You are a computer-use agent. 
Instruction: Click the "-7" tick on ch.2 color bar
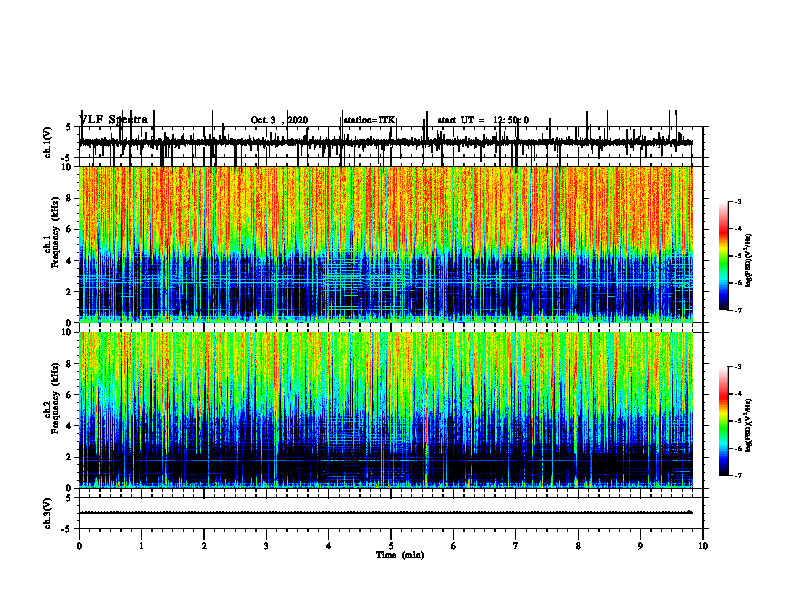(738, 476)
